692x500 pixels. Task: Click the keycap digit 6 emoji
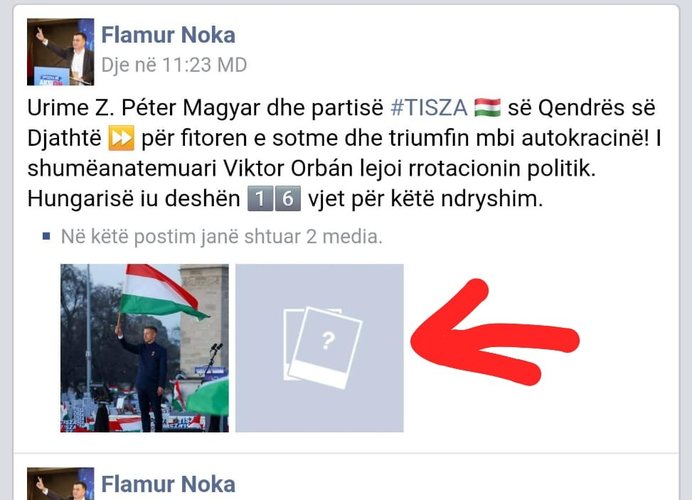288,199
